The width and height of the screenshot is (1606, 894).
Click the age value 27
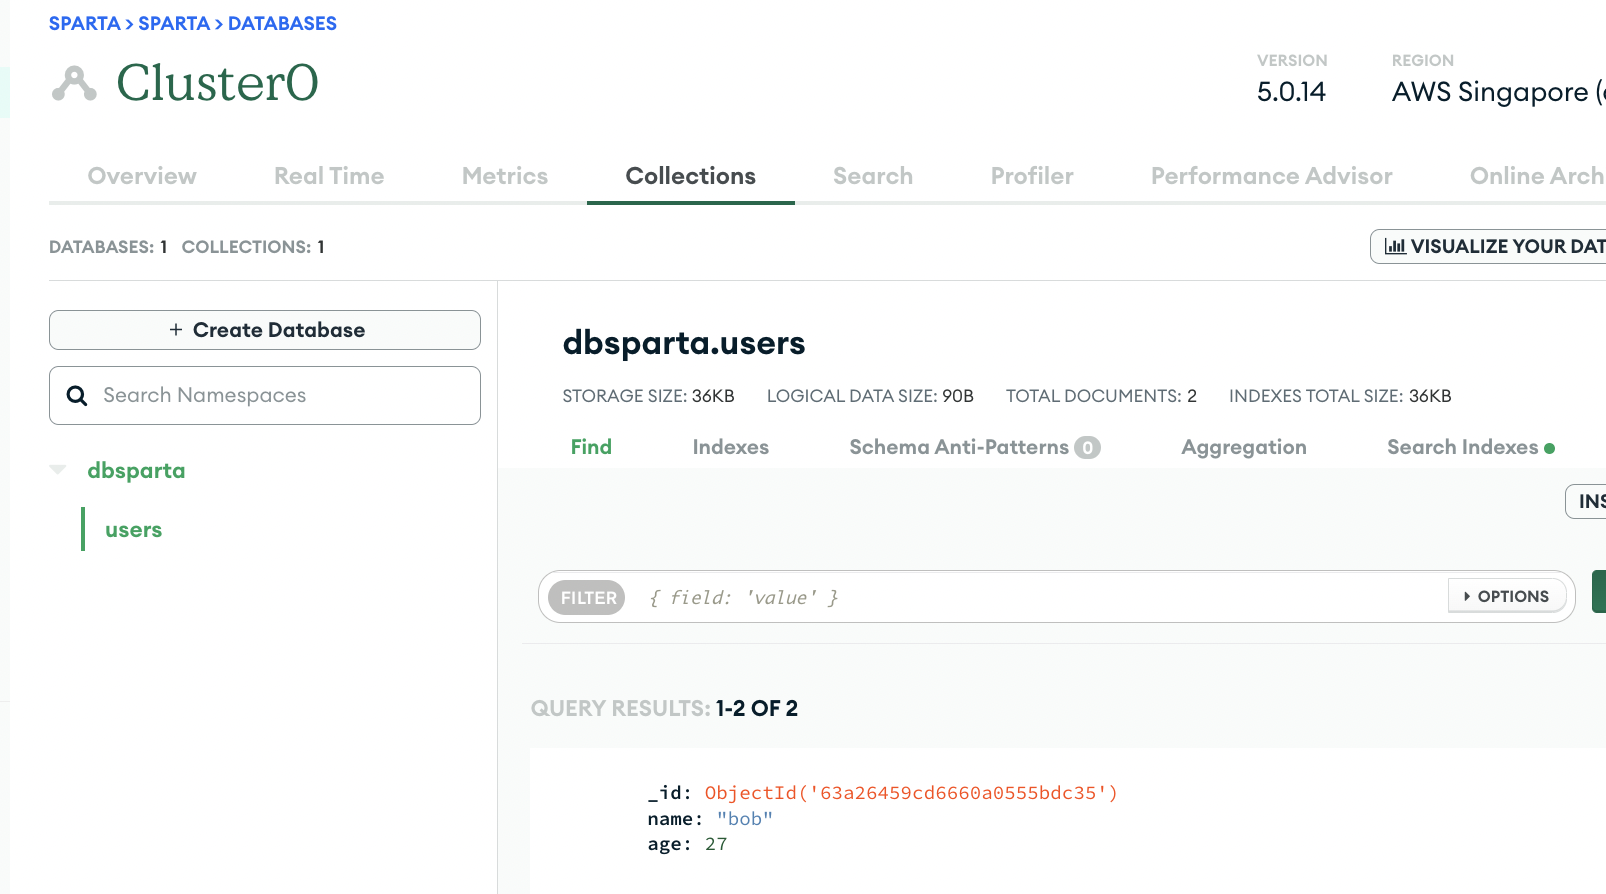716,844
